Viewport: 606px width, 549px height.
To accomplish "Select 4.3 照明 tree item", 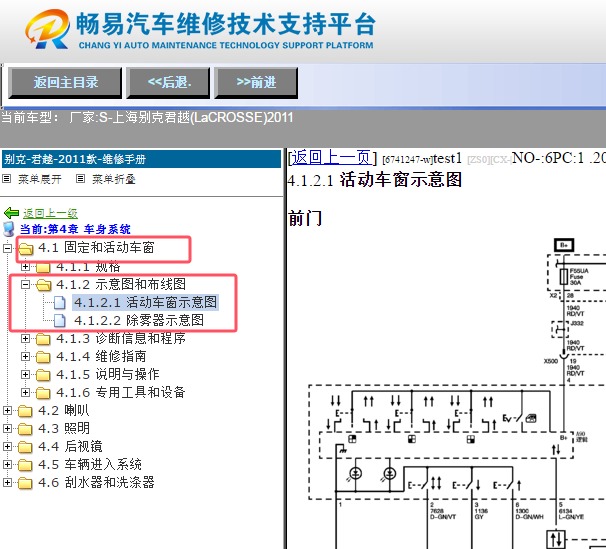I will (64, 428).
